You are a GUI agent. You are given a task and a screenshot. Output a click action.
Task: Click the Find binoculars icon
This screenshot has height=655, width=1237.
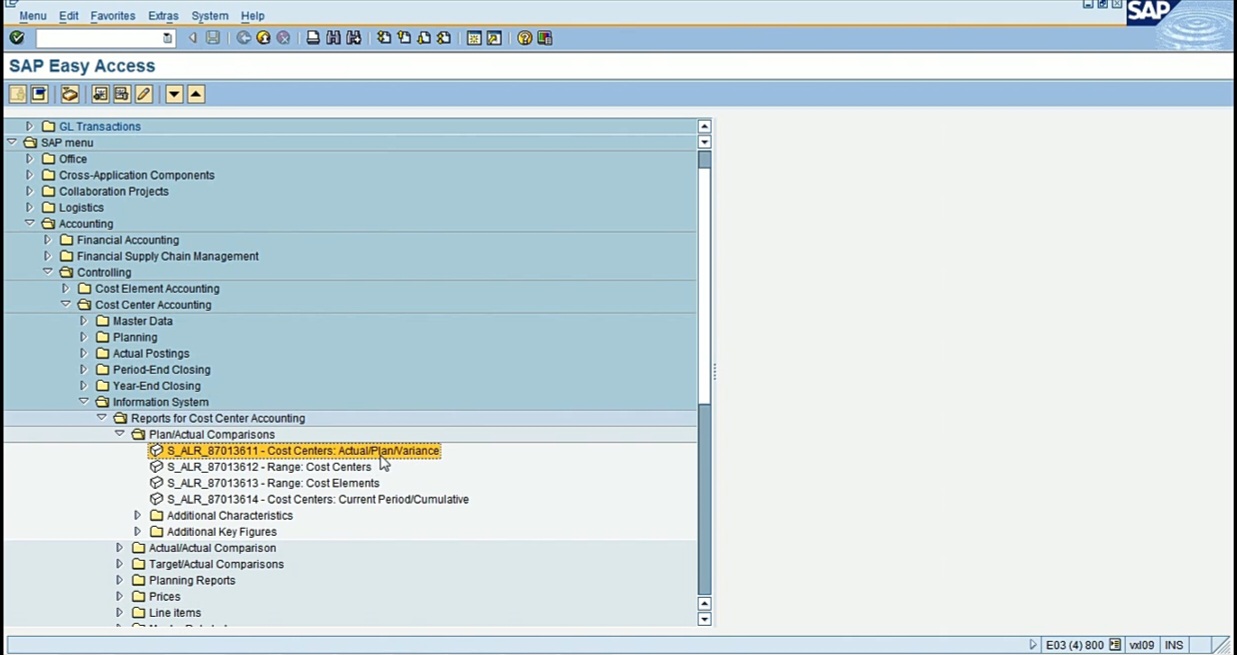(333, 38)
